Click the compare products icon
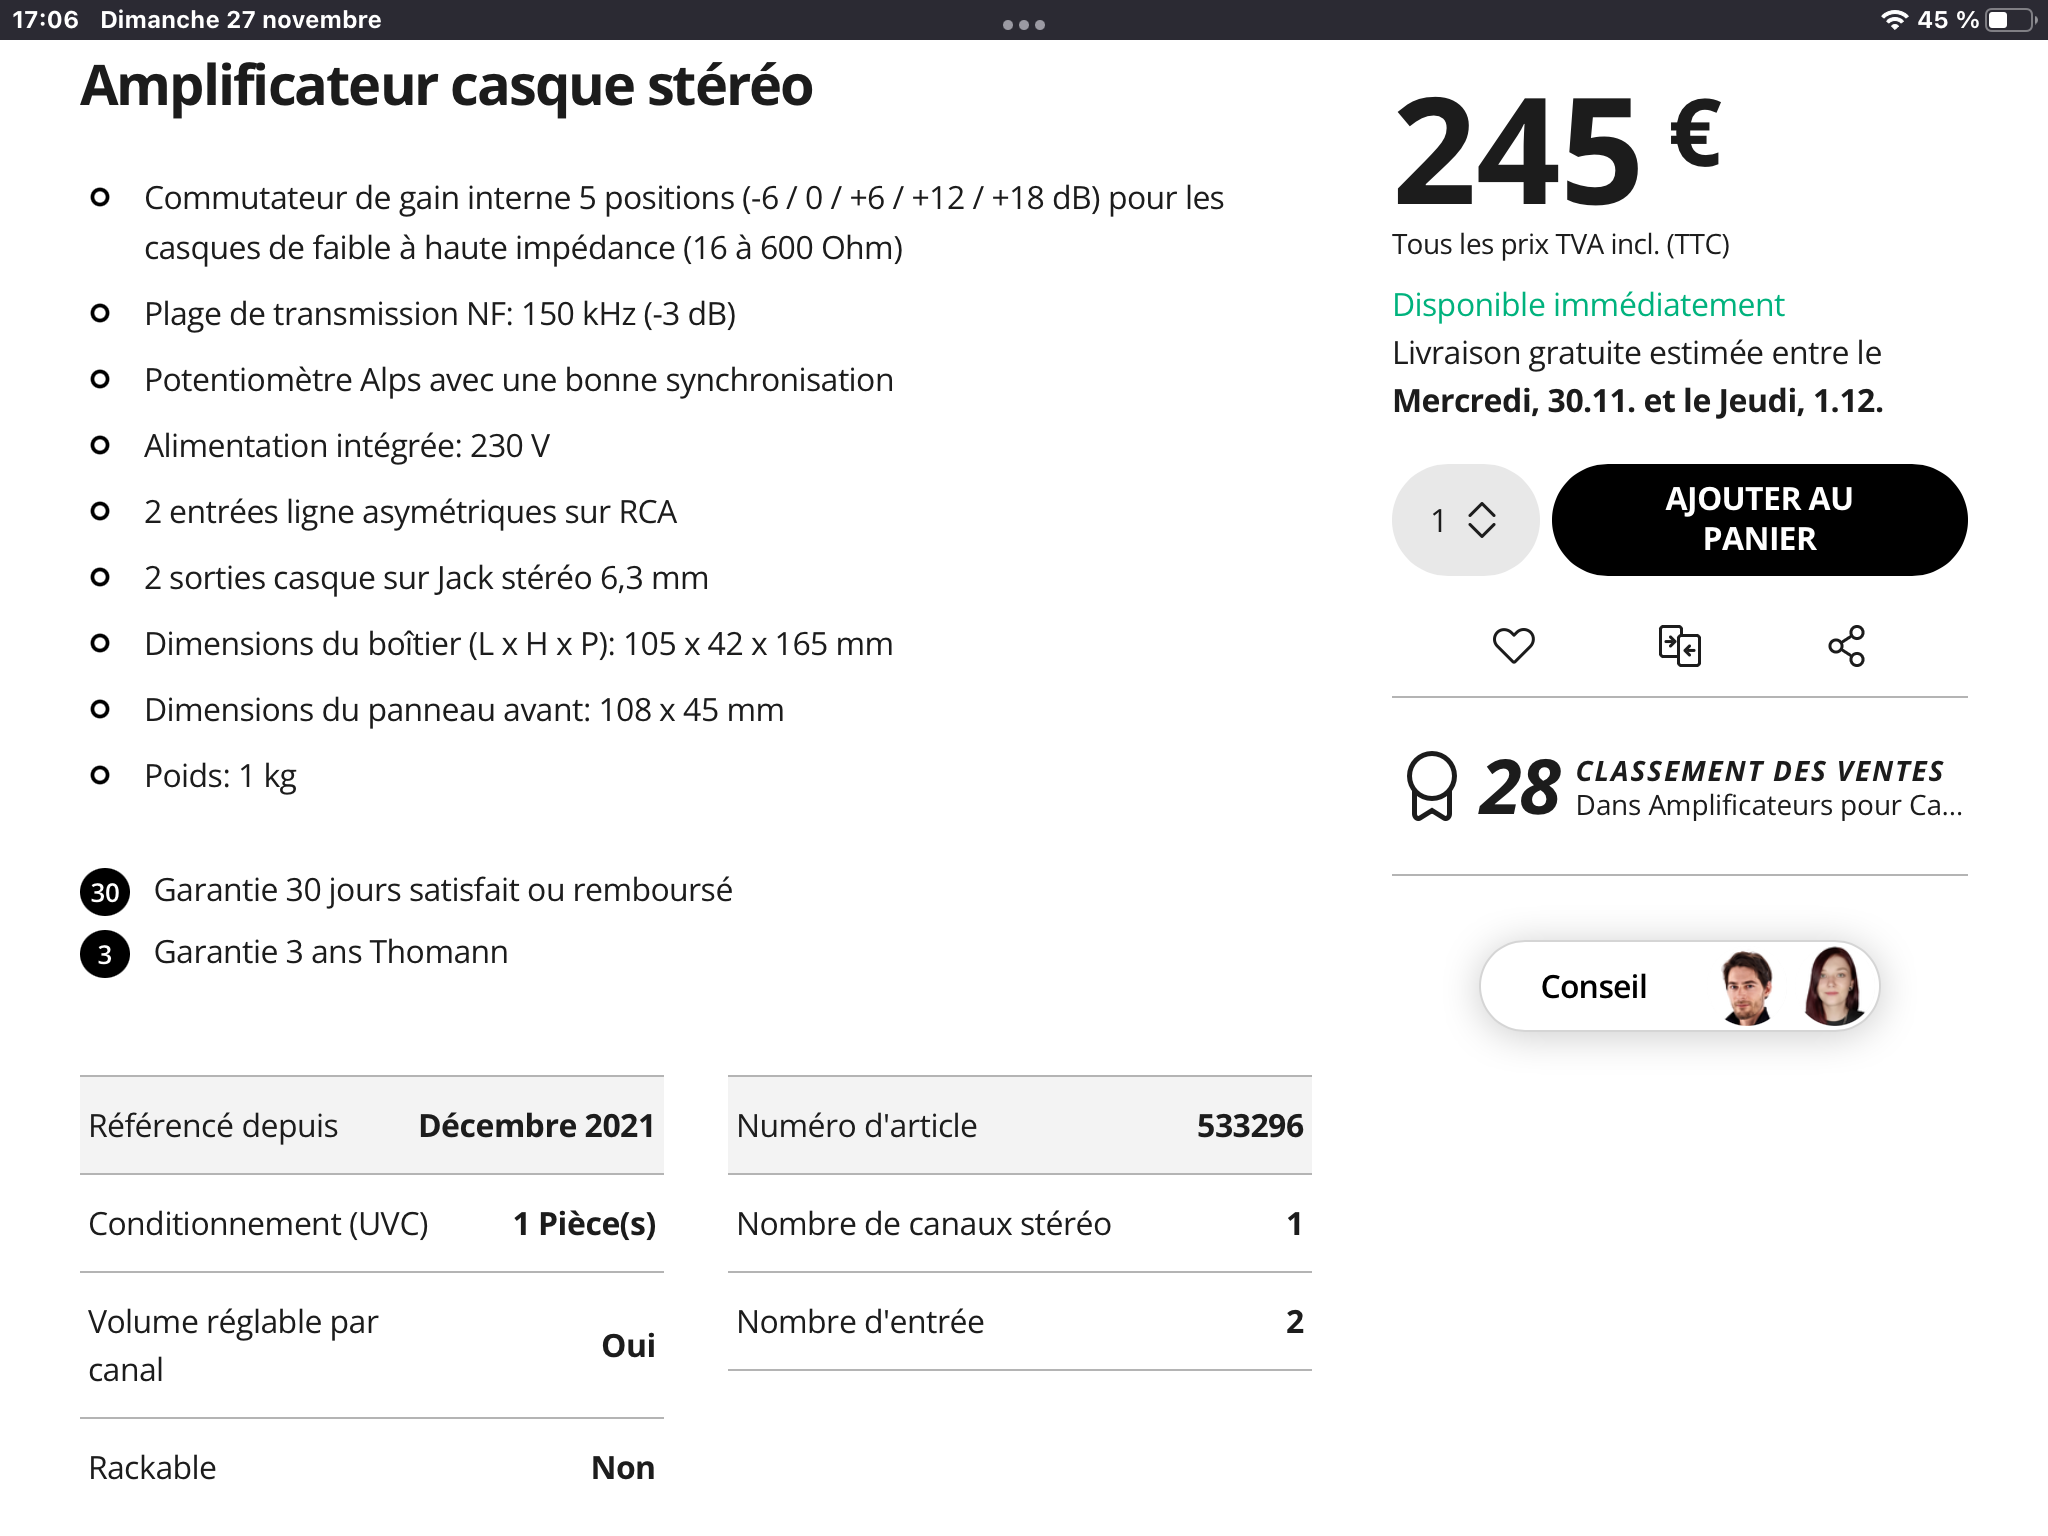The image size is (2048, 1536). (x=1679, y=646)
